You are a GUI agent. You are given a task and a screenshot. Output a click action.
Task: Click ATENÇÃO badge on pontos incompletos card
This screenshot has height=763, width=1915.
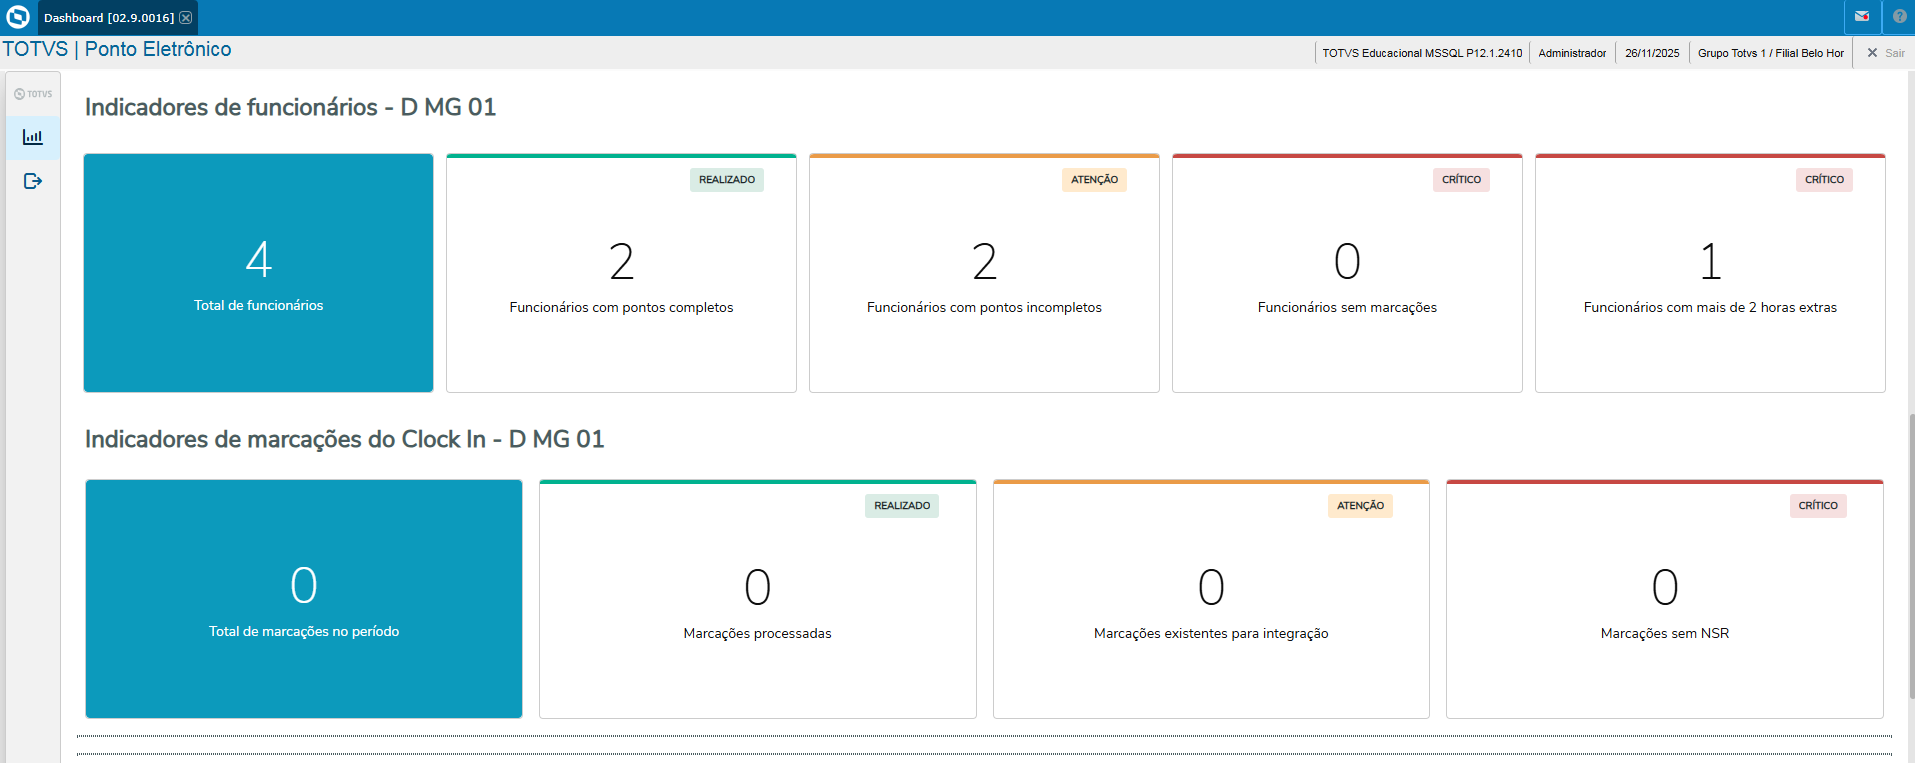1094,180
